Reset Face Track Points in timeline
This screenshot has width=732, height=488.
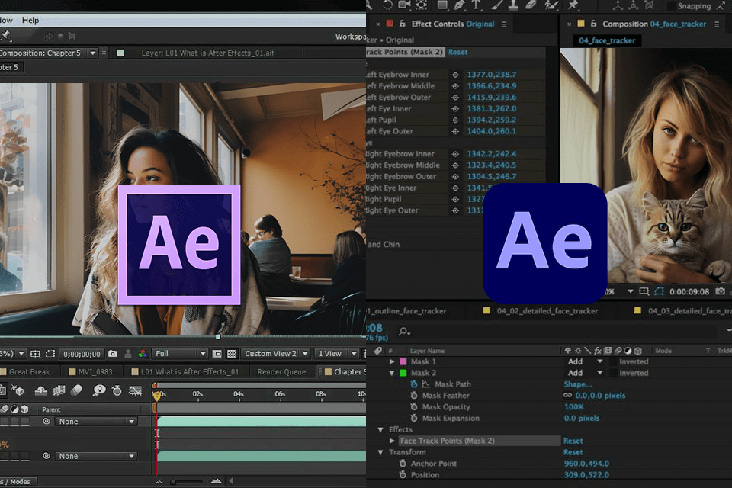(573, 441)
